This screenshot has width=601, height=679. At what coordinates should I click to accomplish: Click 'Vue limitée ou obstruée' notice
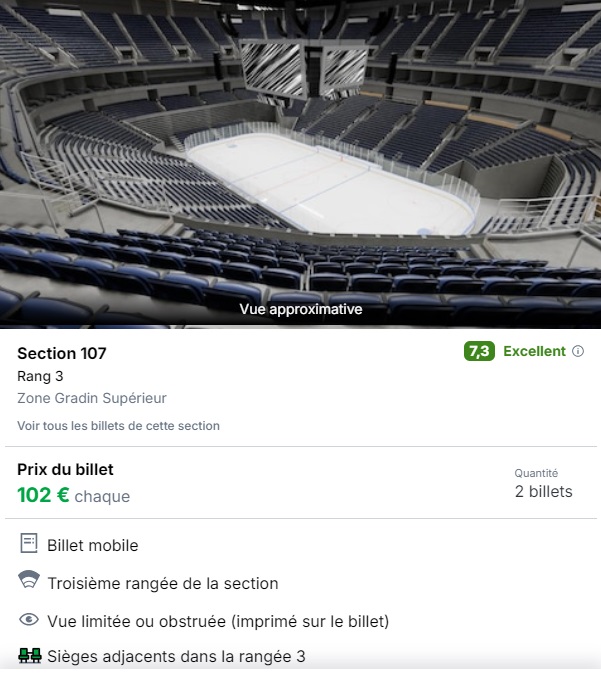[218, 621]
